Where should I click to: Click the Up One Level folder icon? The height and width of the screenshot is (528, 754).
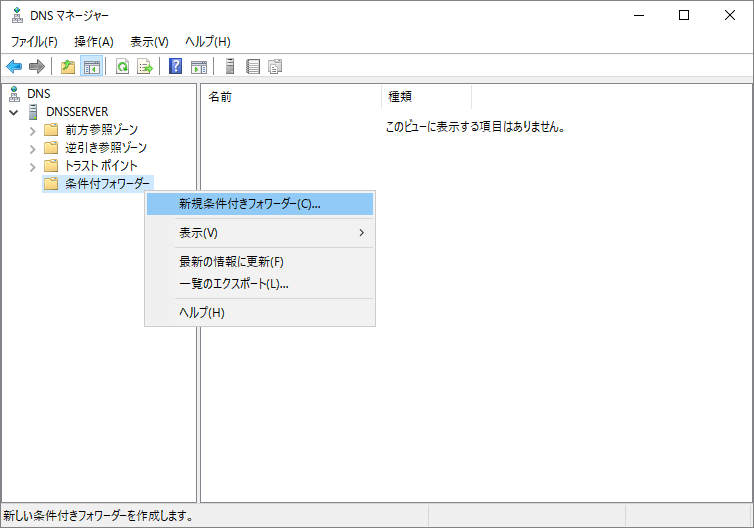68,67
